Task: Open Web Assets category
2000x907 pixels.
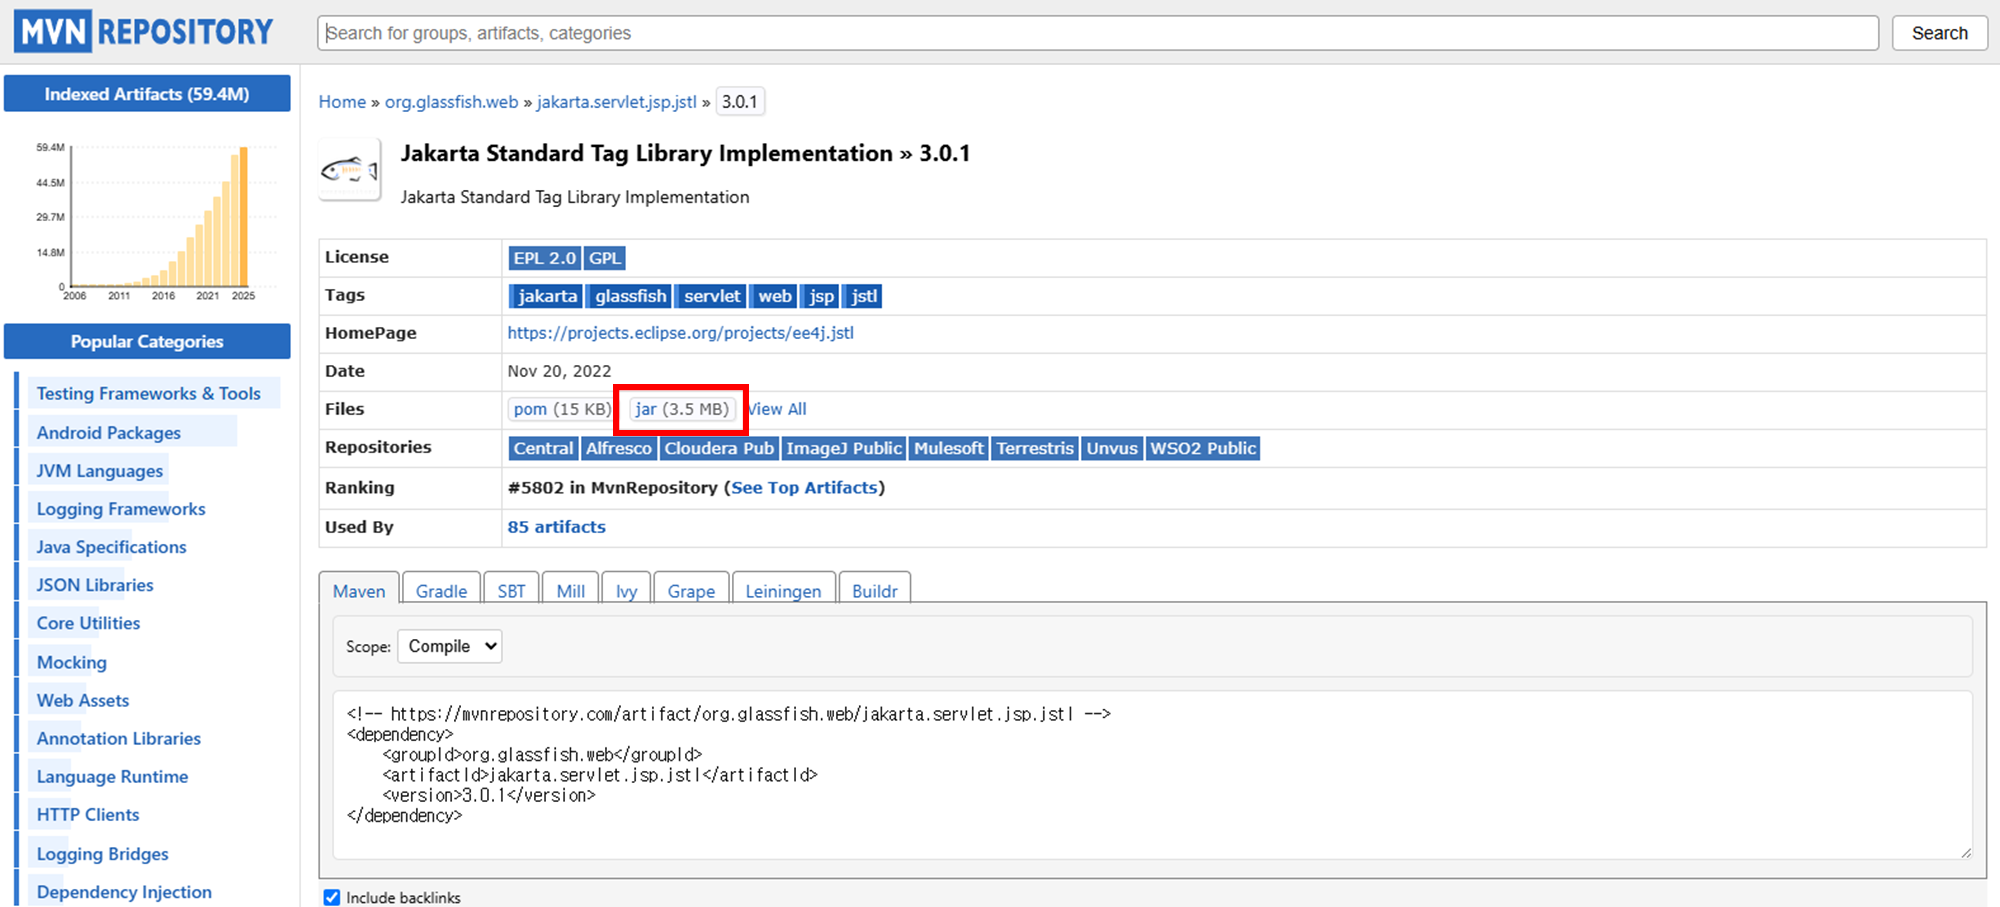Action: [x=83, y=700]
